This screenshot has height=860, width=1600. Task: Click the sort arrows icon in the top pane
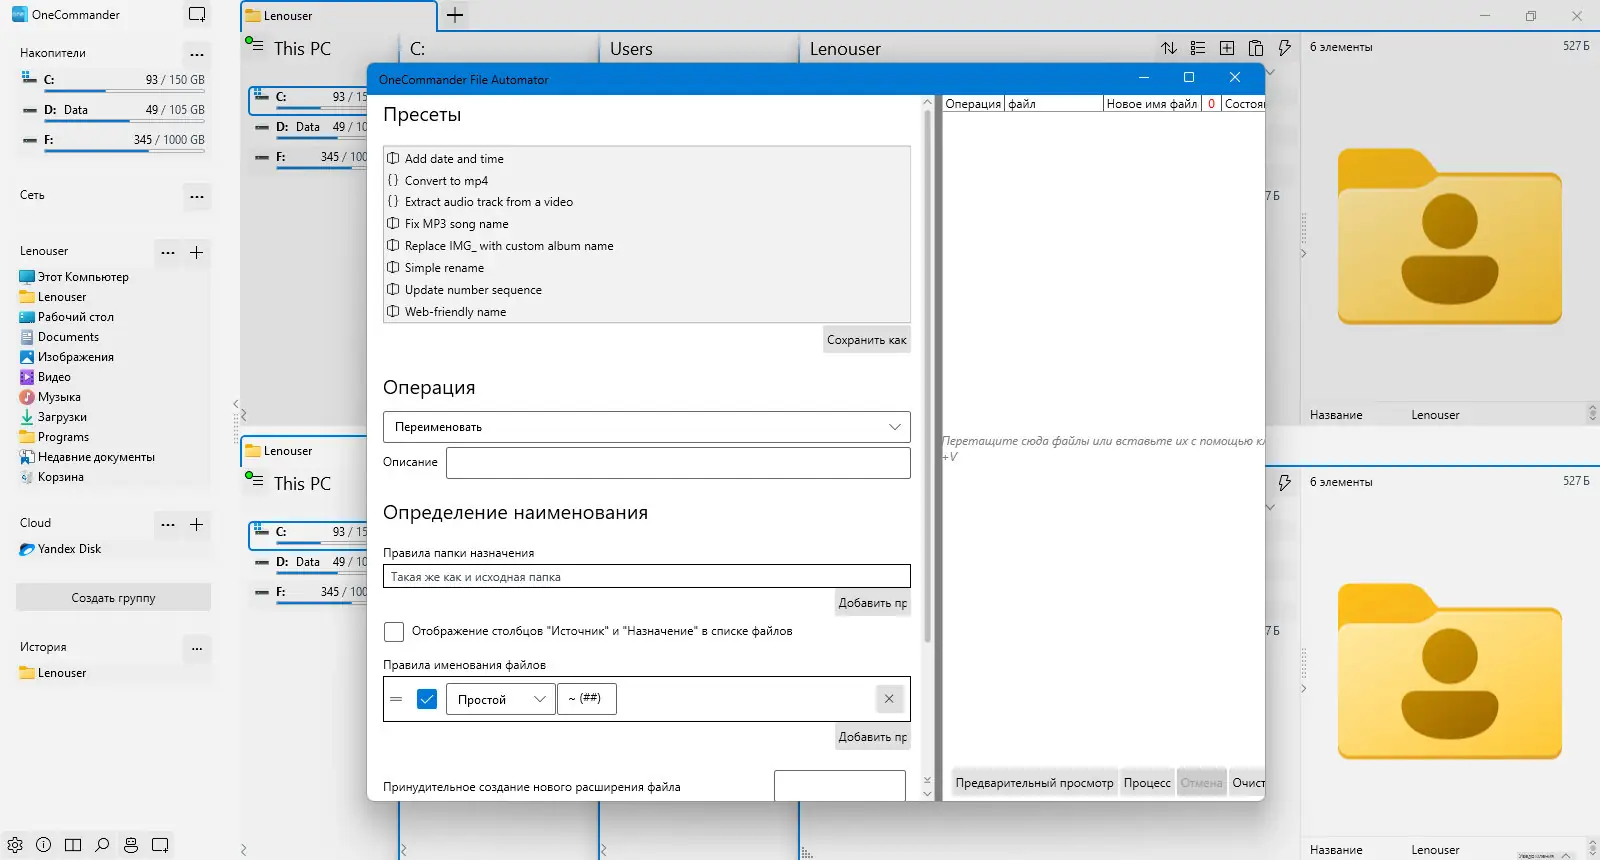(x=1169, y=48)
